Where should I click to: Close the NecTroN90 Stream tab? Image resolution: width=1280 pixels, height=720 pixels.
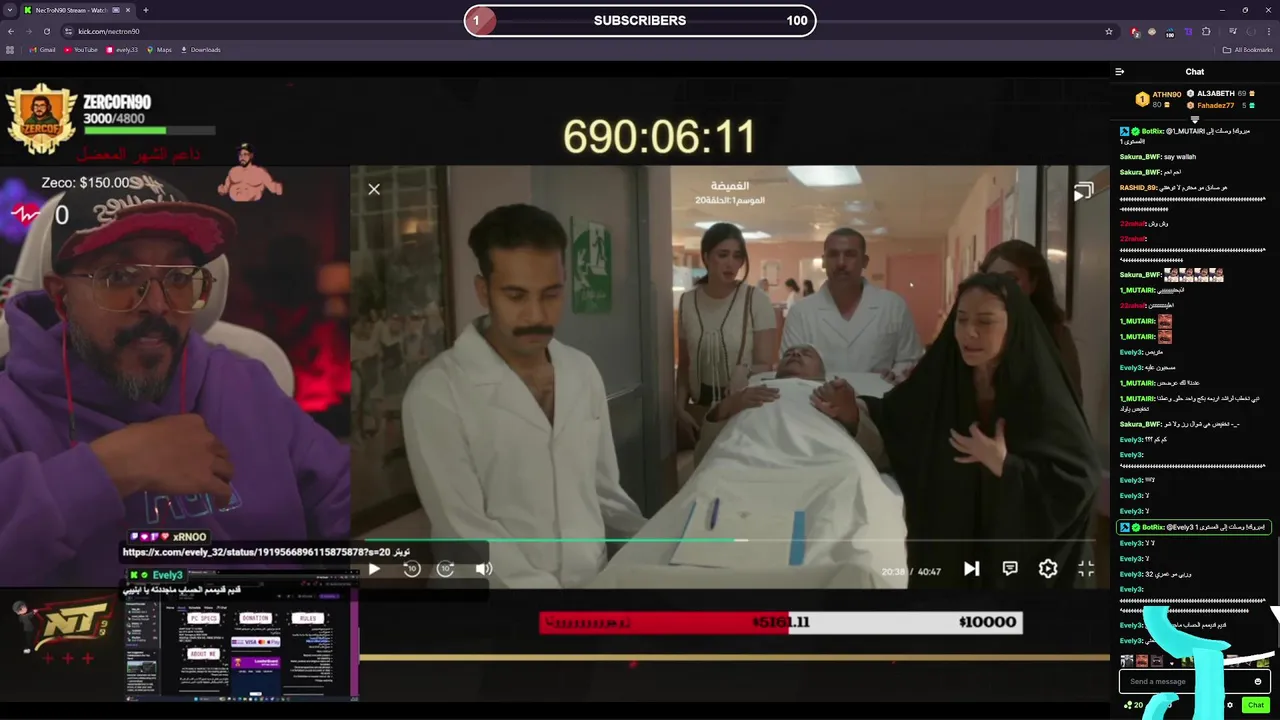coord(129,10)
